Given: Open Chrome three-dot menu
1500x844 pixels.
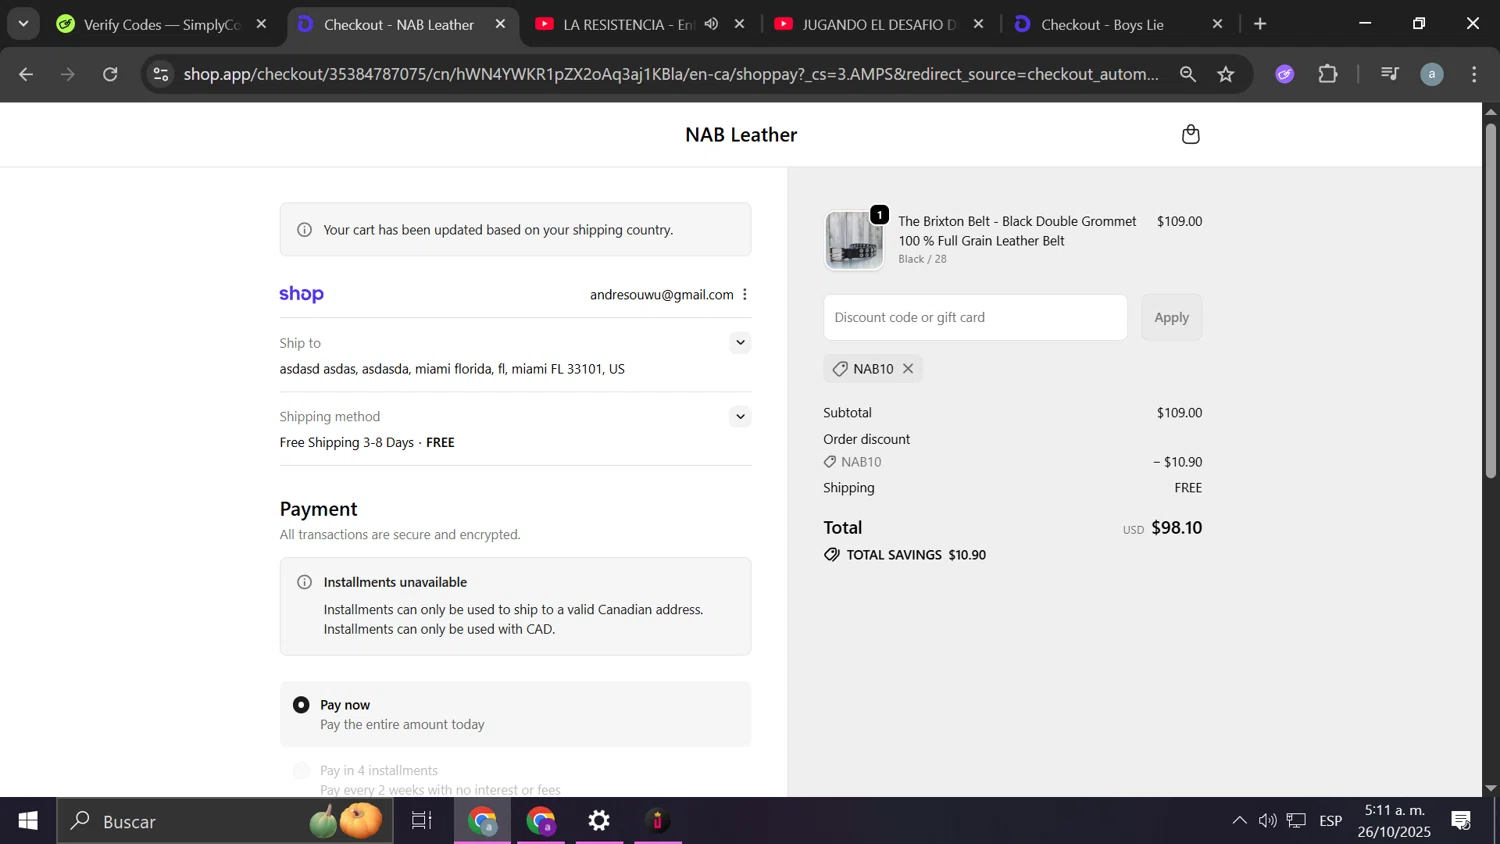Looking at the screenshot, I should click(1475, 74).
